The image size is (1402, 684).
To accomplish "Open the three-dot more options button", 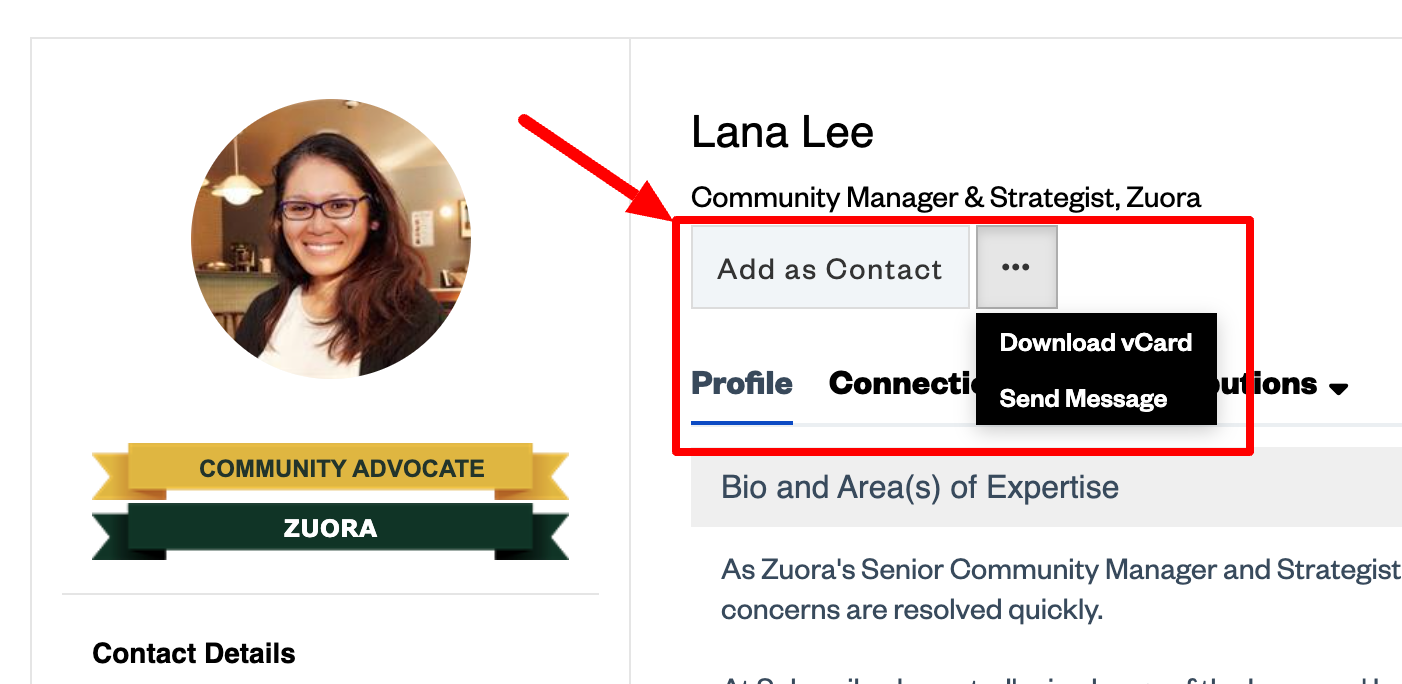I will coord(1016,267).
